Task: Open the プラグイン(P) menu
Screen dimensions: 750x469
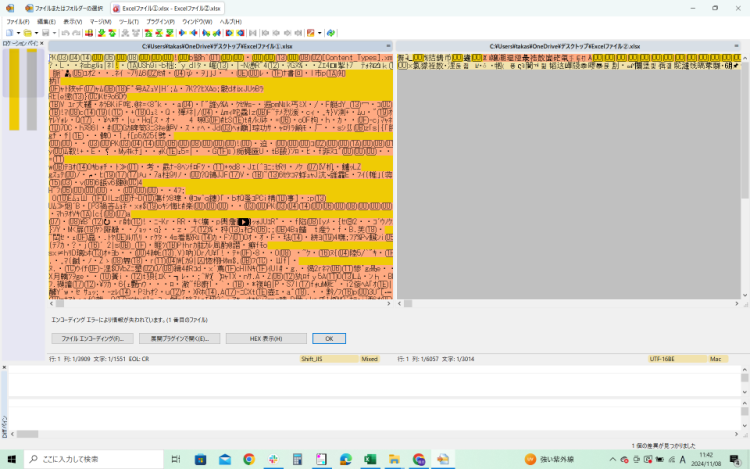Action: tap(160, 20)
